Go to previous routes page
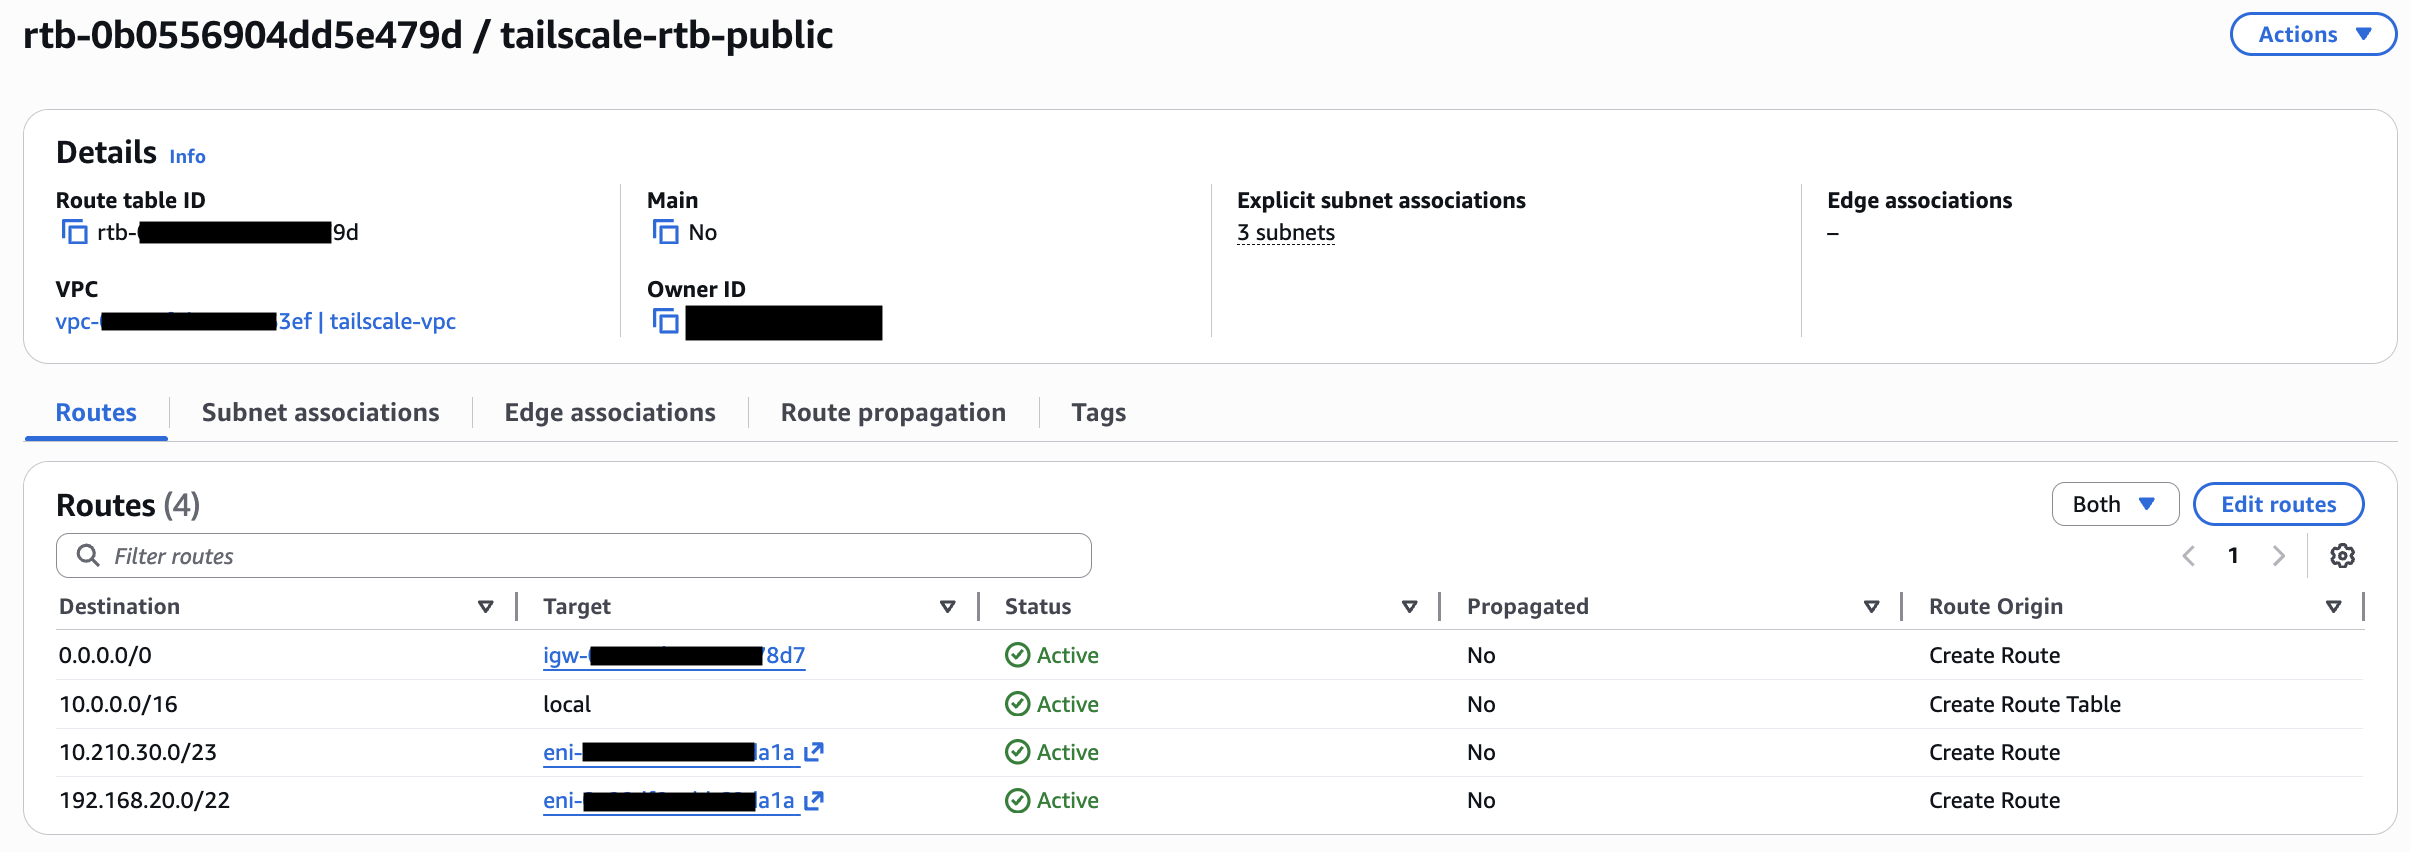This screenshot has width=2410, height=852. 2189,556
